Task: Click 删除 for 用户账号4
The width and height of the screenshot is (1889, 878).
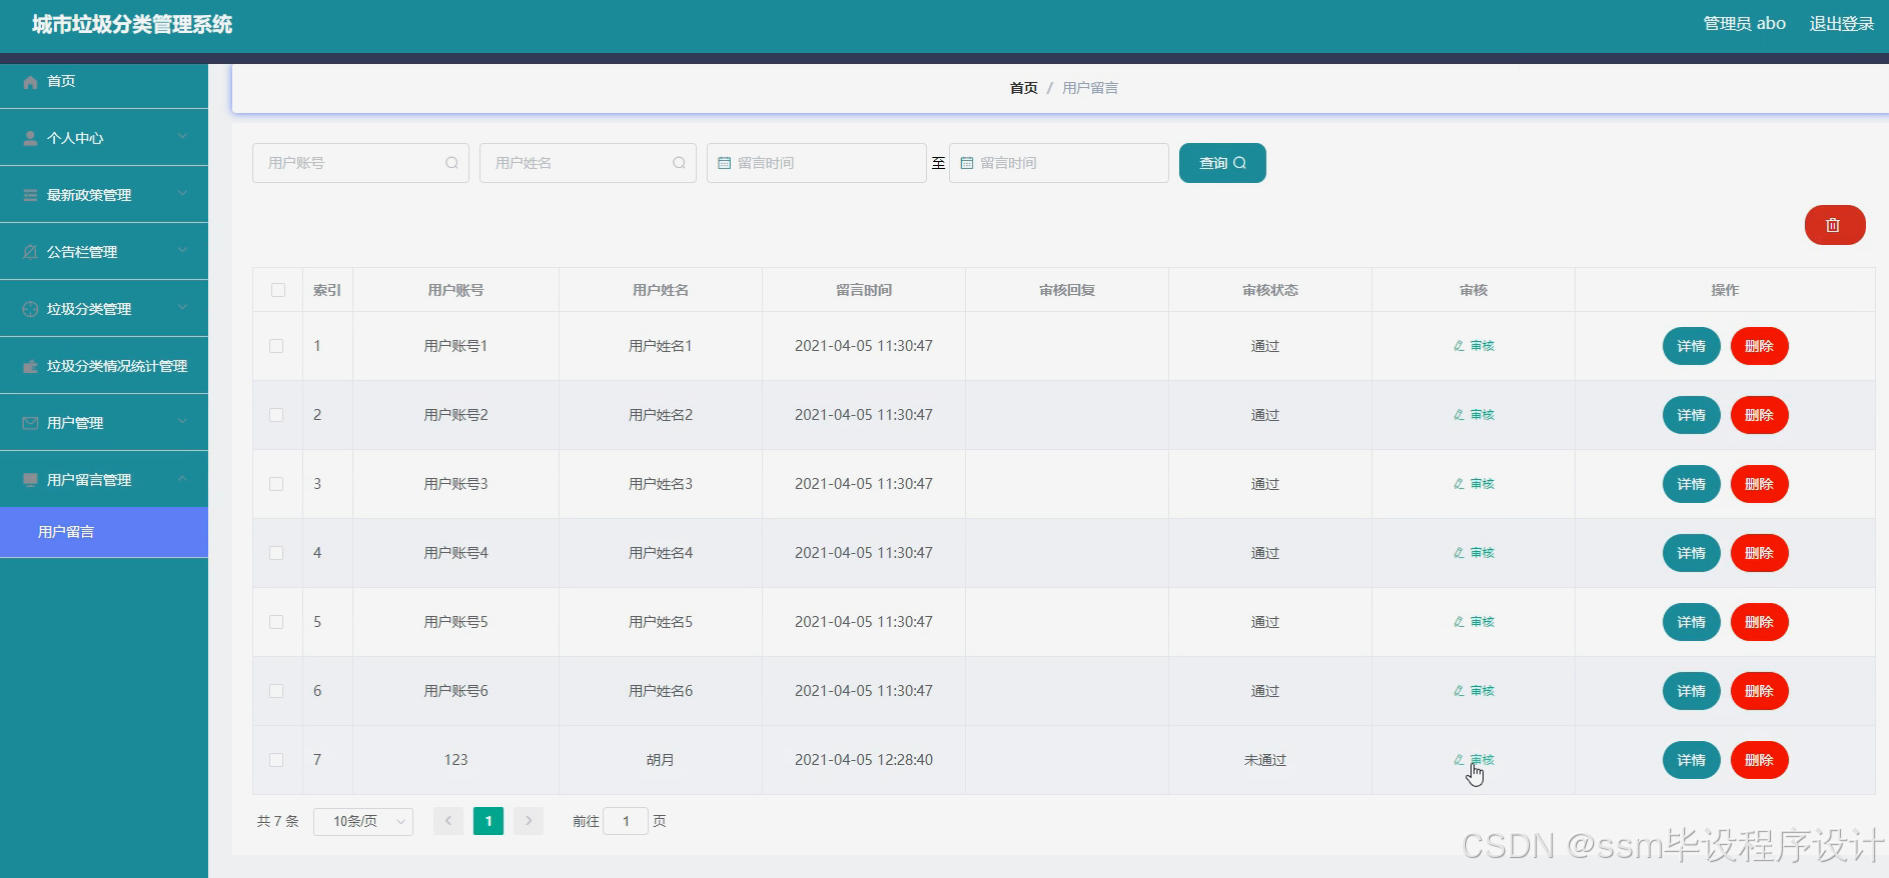Action: 1759,553
